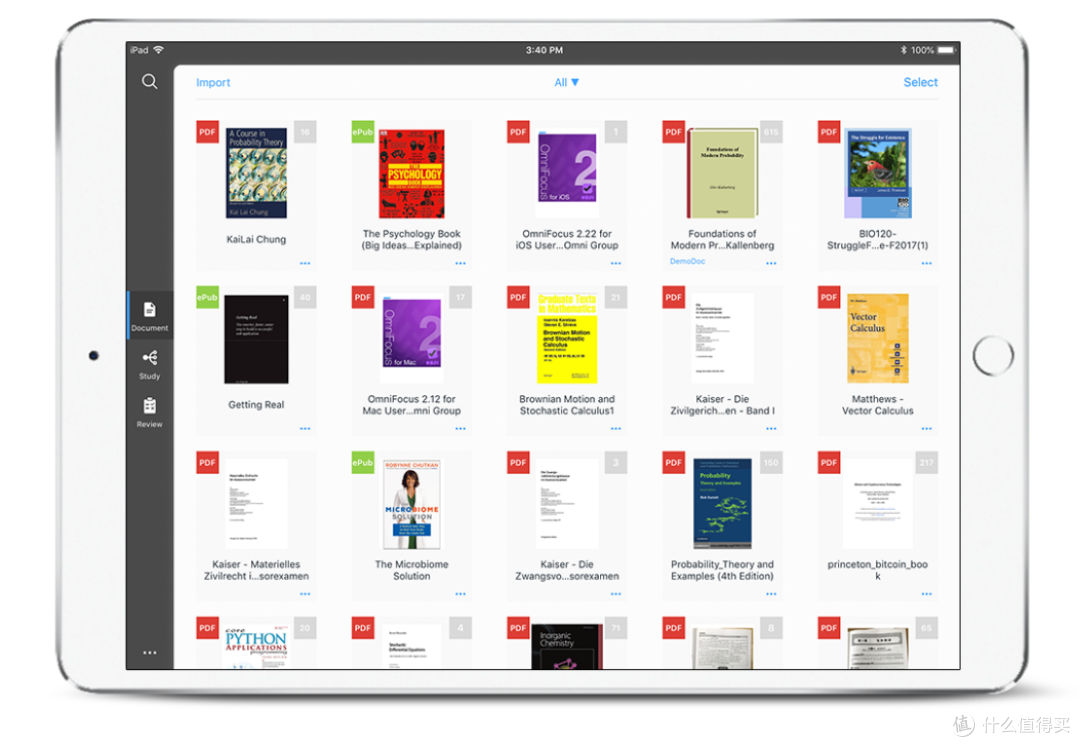Open more options for Getting Real
Image resolution: width=1080 pixels, height=747 pixels.
point(305,429)
